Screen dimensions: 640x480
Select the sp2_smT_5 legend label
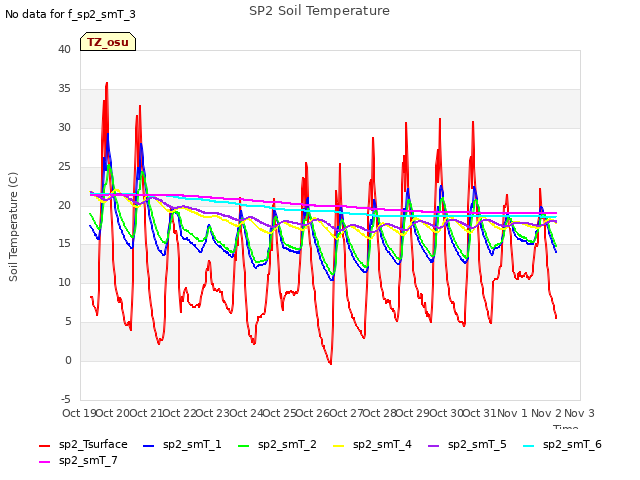(x=477, y=444)
